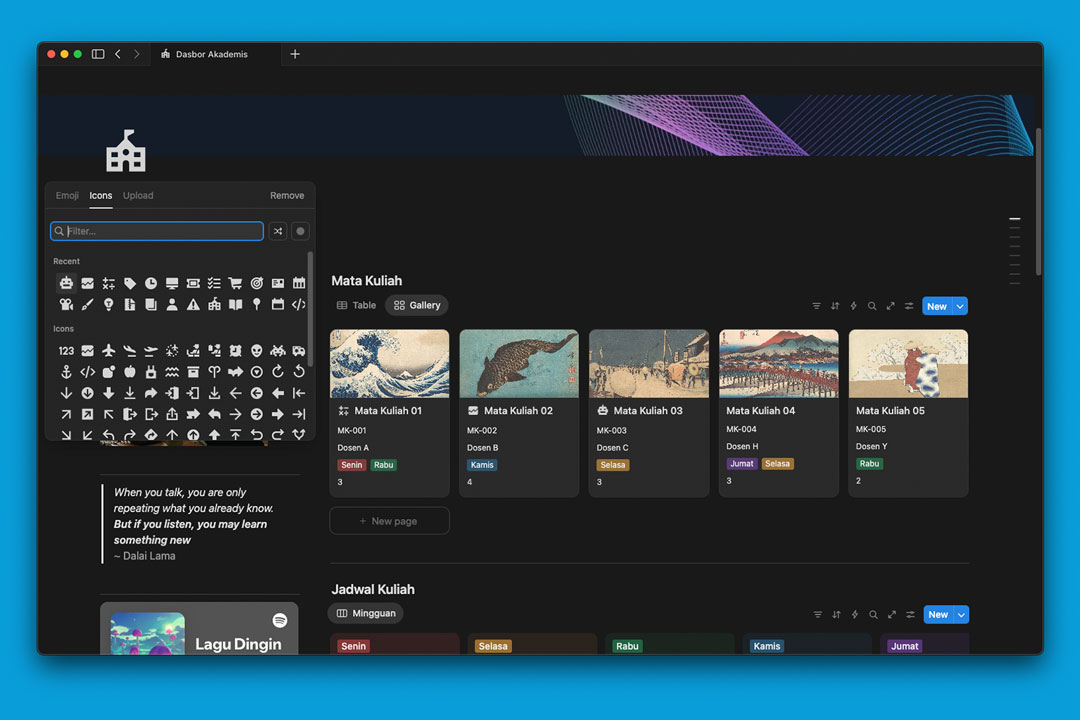This screenshot has height=720, width=1080.
Task: Click New button in Mata Kuliah
Action: (937, 307)
